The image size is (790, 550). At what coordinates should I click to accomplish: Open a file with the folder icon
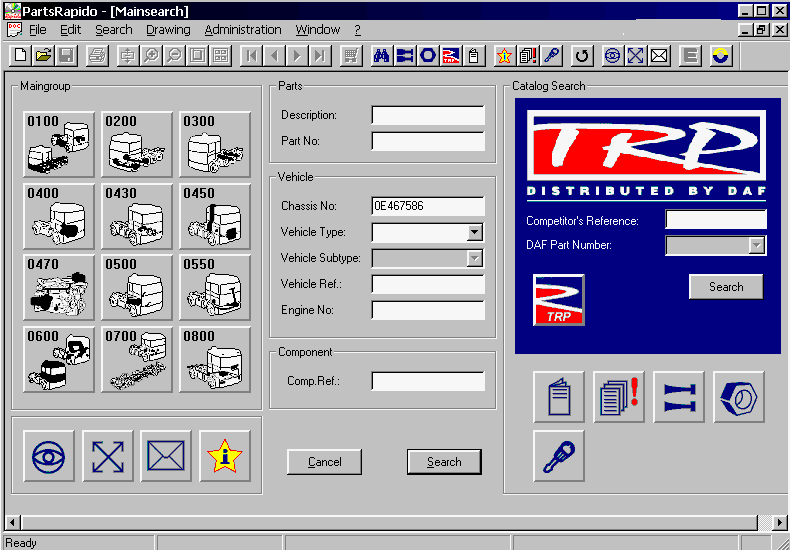tap(43, 55)
